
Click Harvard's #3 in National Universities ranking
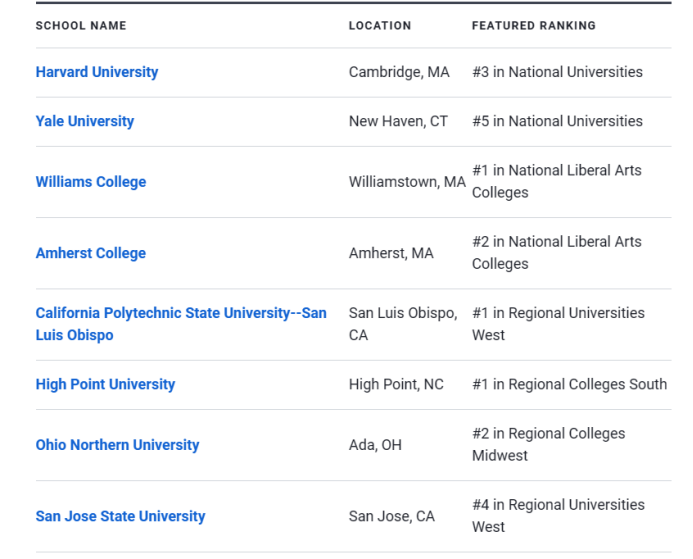pyautogui.click(x=557, y=72)
